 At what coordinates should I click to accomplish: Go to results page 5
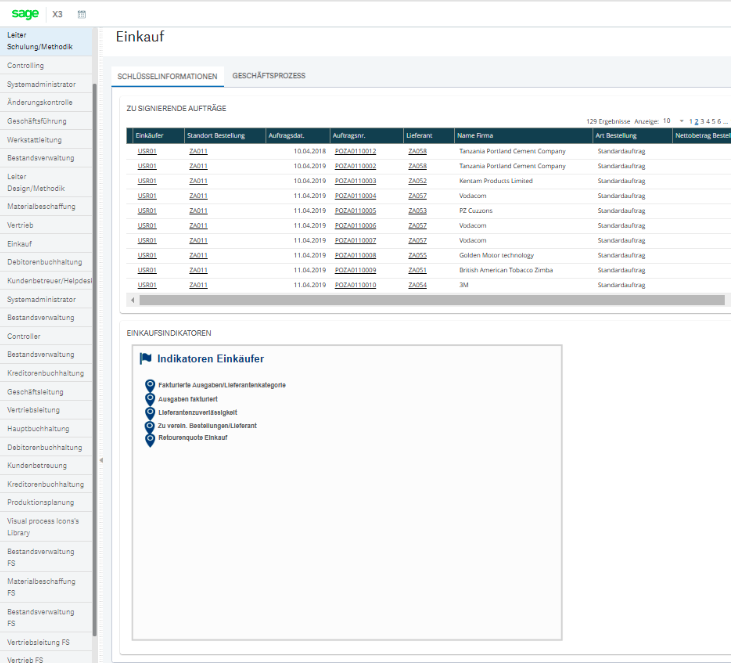713,121
